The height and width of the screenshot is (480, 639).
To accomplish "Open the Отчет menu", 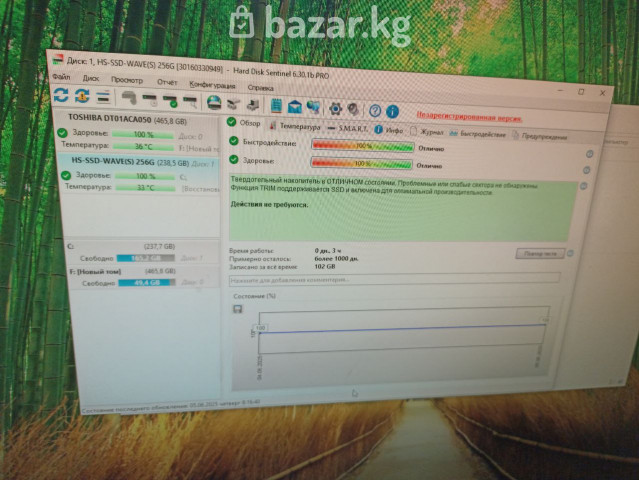I will tap(167, 82).
